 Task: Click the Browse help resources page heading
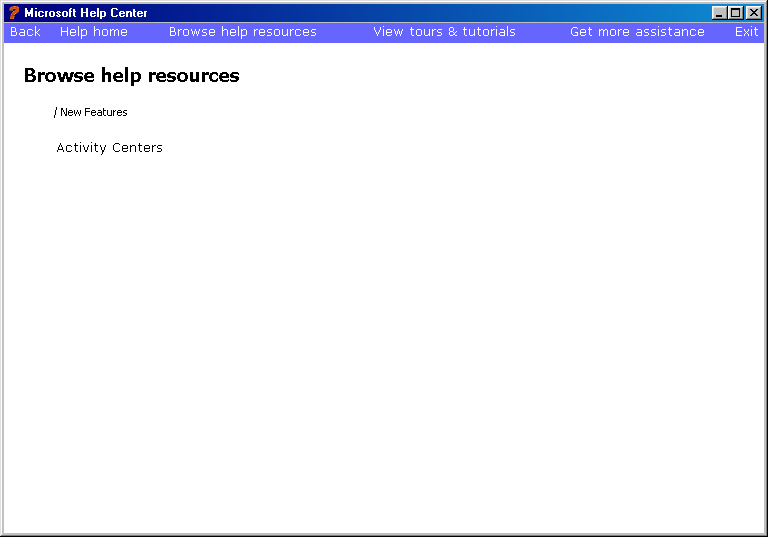131,75
